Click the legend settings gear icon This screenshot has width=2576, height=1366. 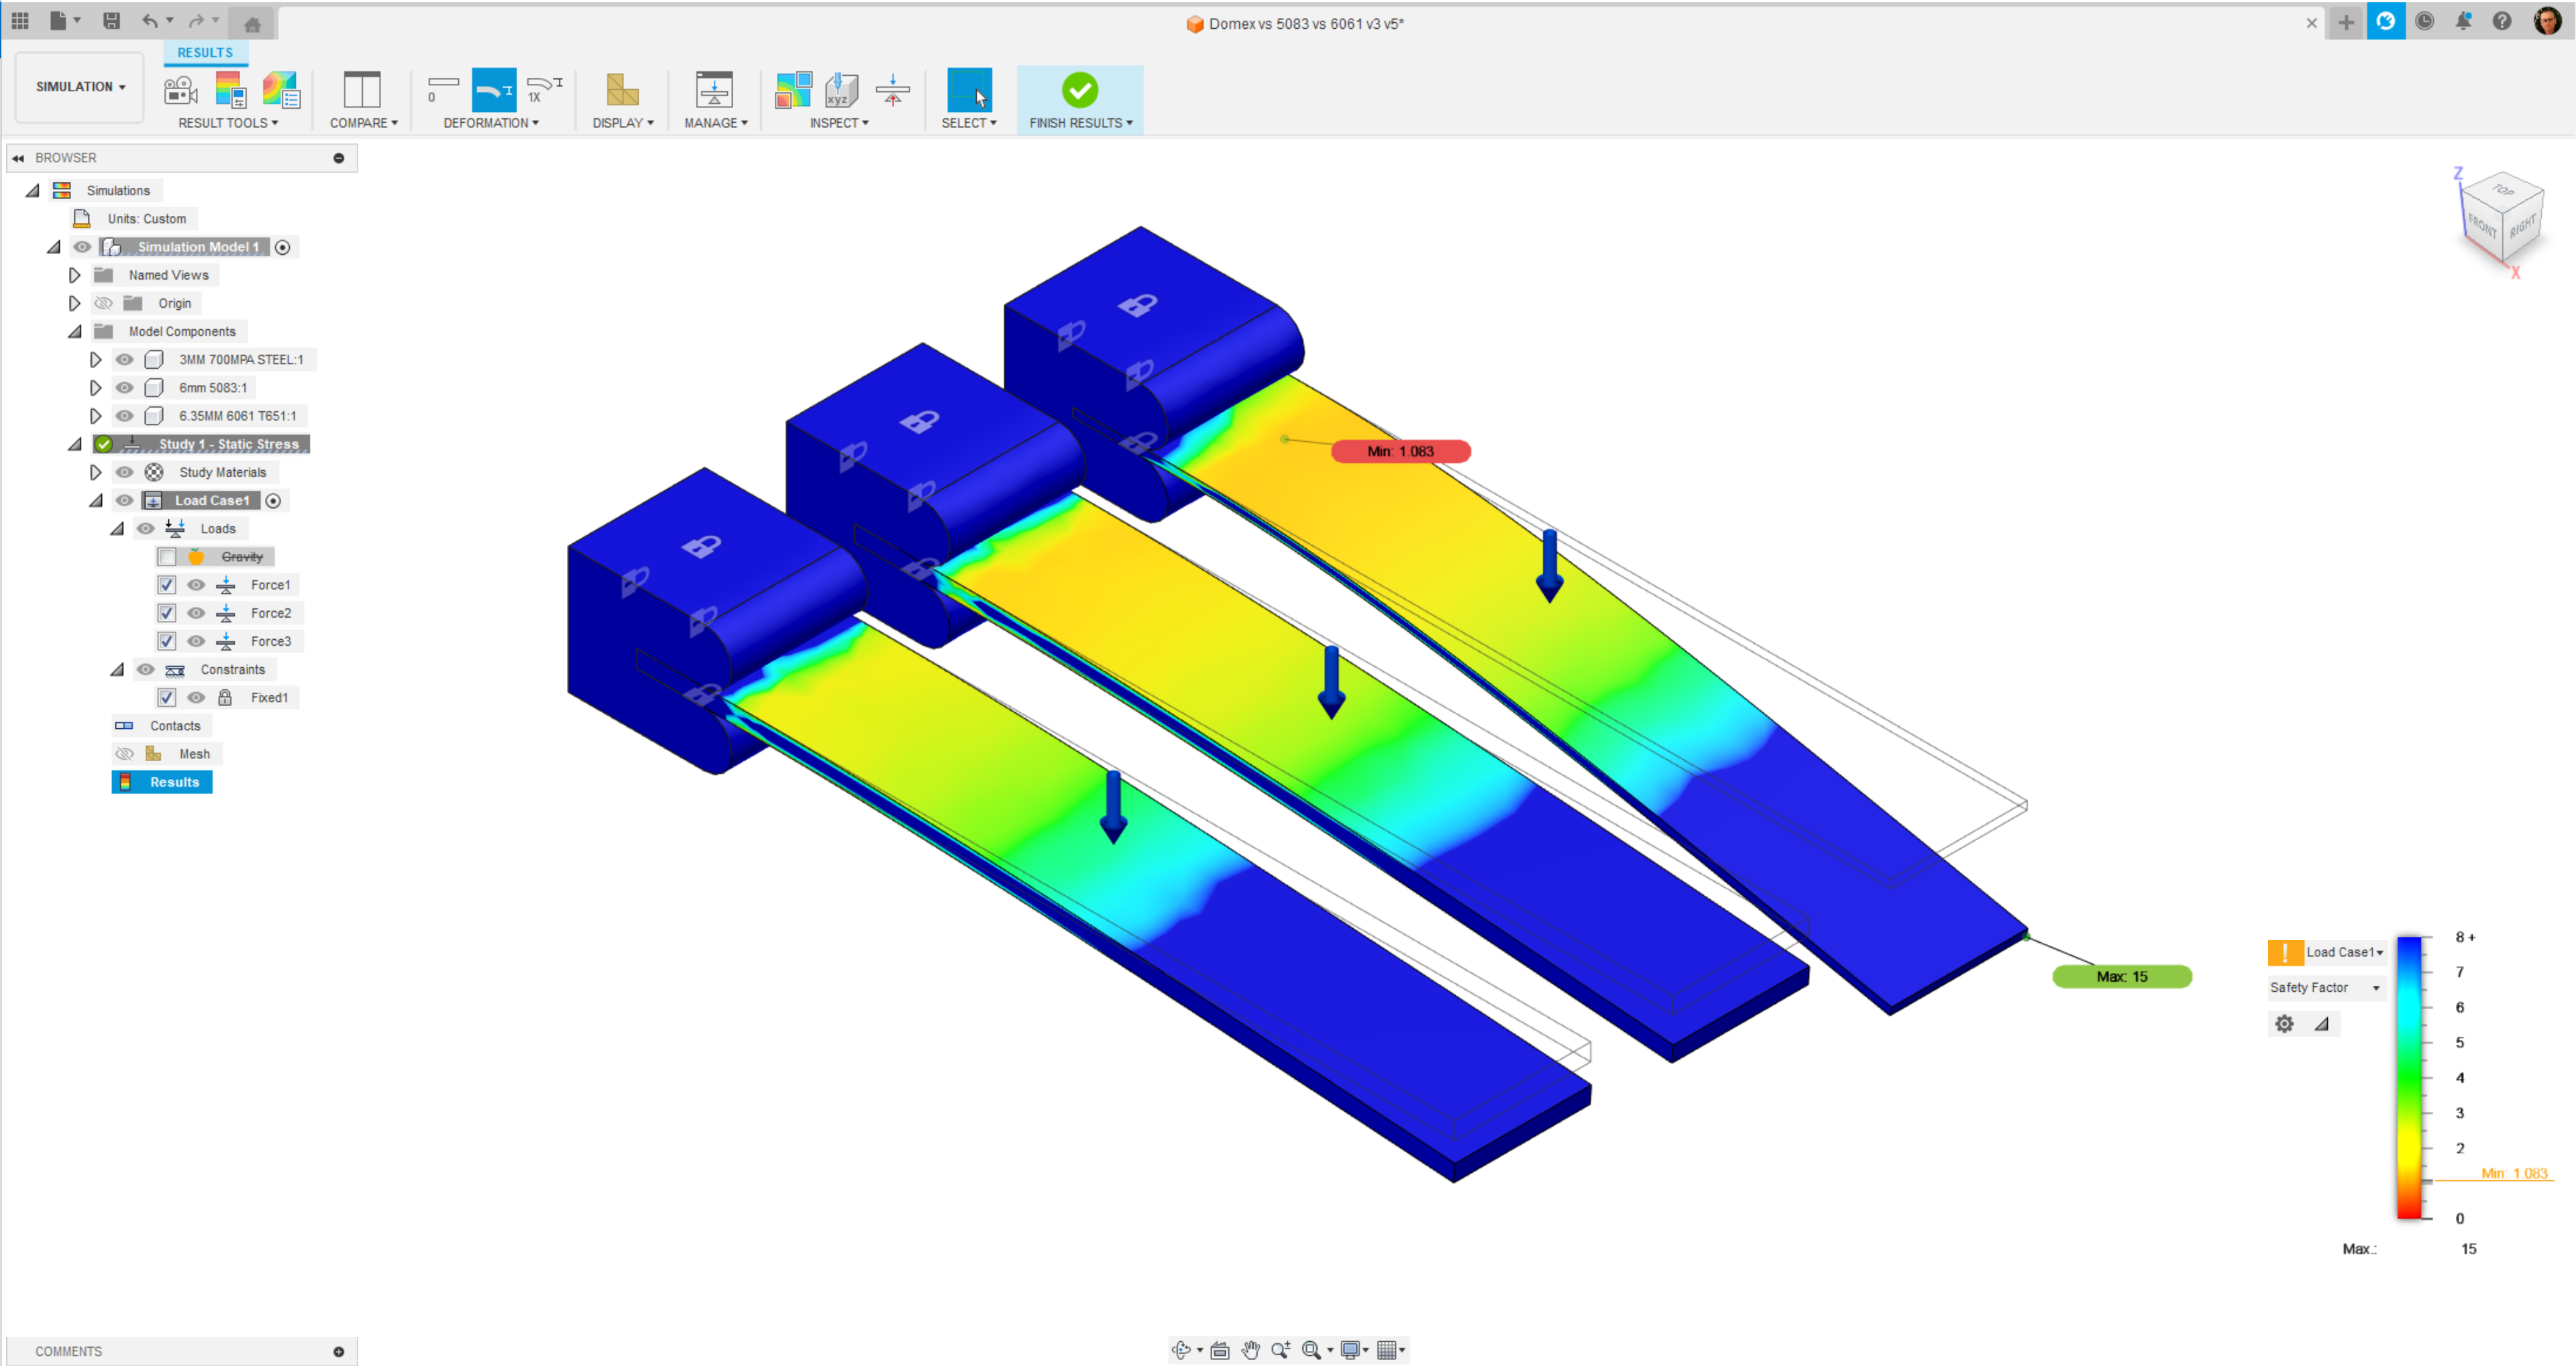(2284, 1023)
